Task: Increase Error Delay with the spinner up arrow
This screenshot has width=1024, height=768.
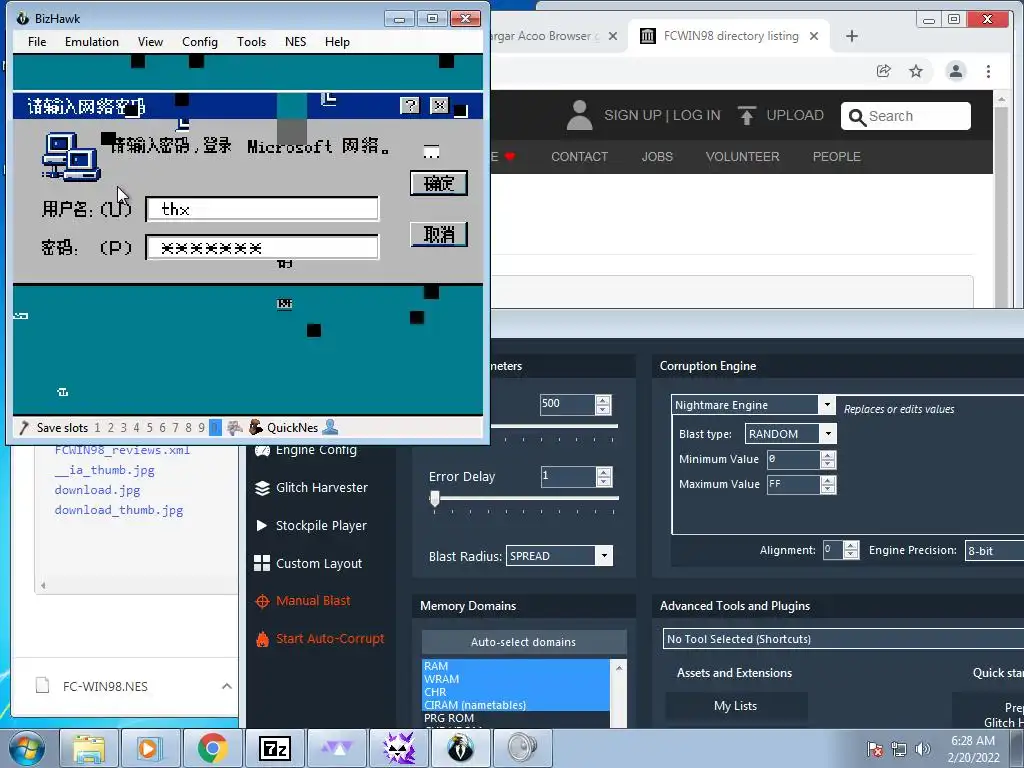Action: 603,472
